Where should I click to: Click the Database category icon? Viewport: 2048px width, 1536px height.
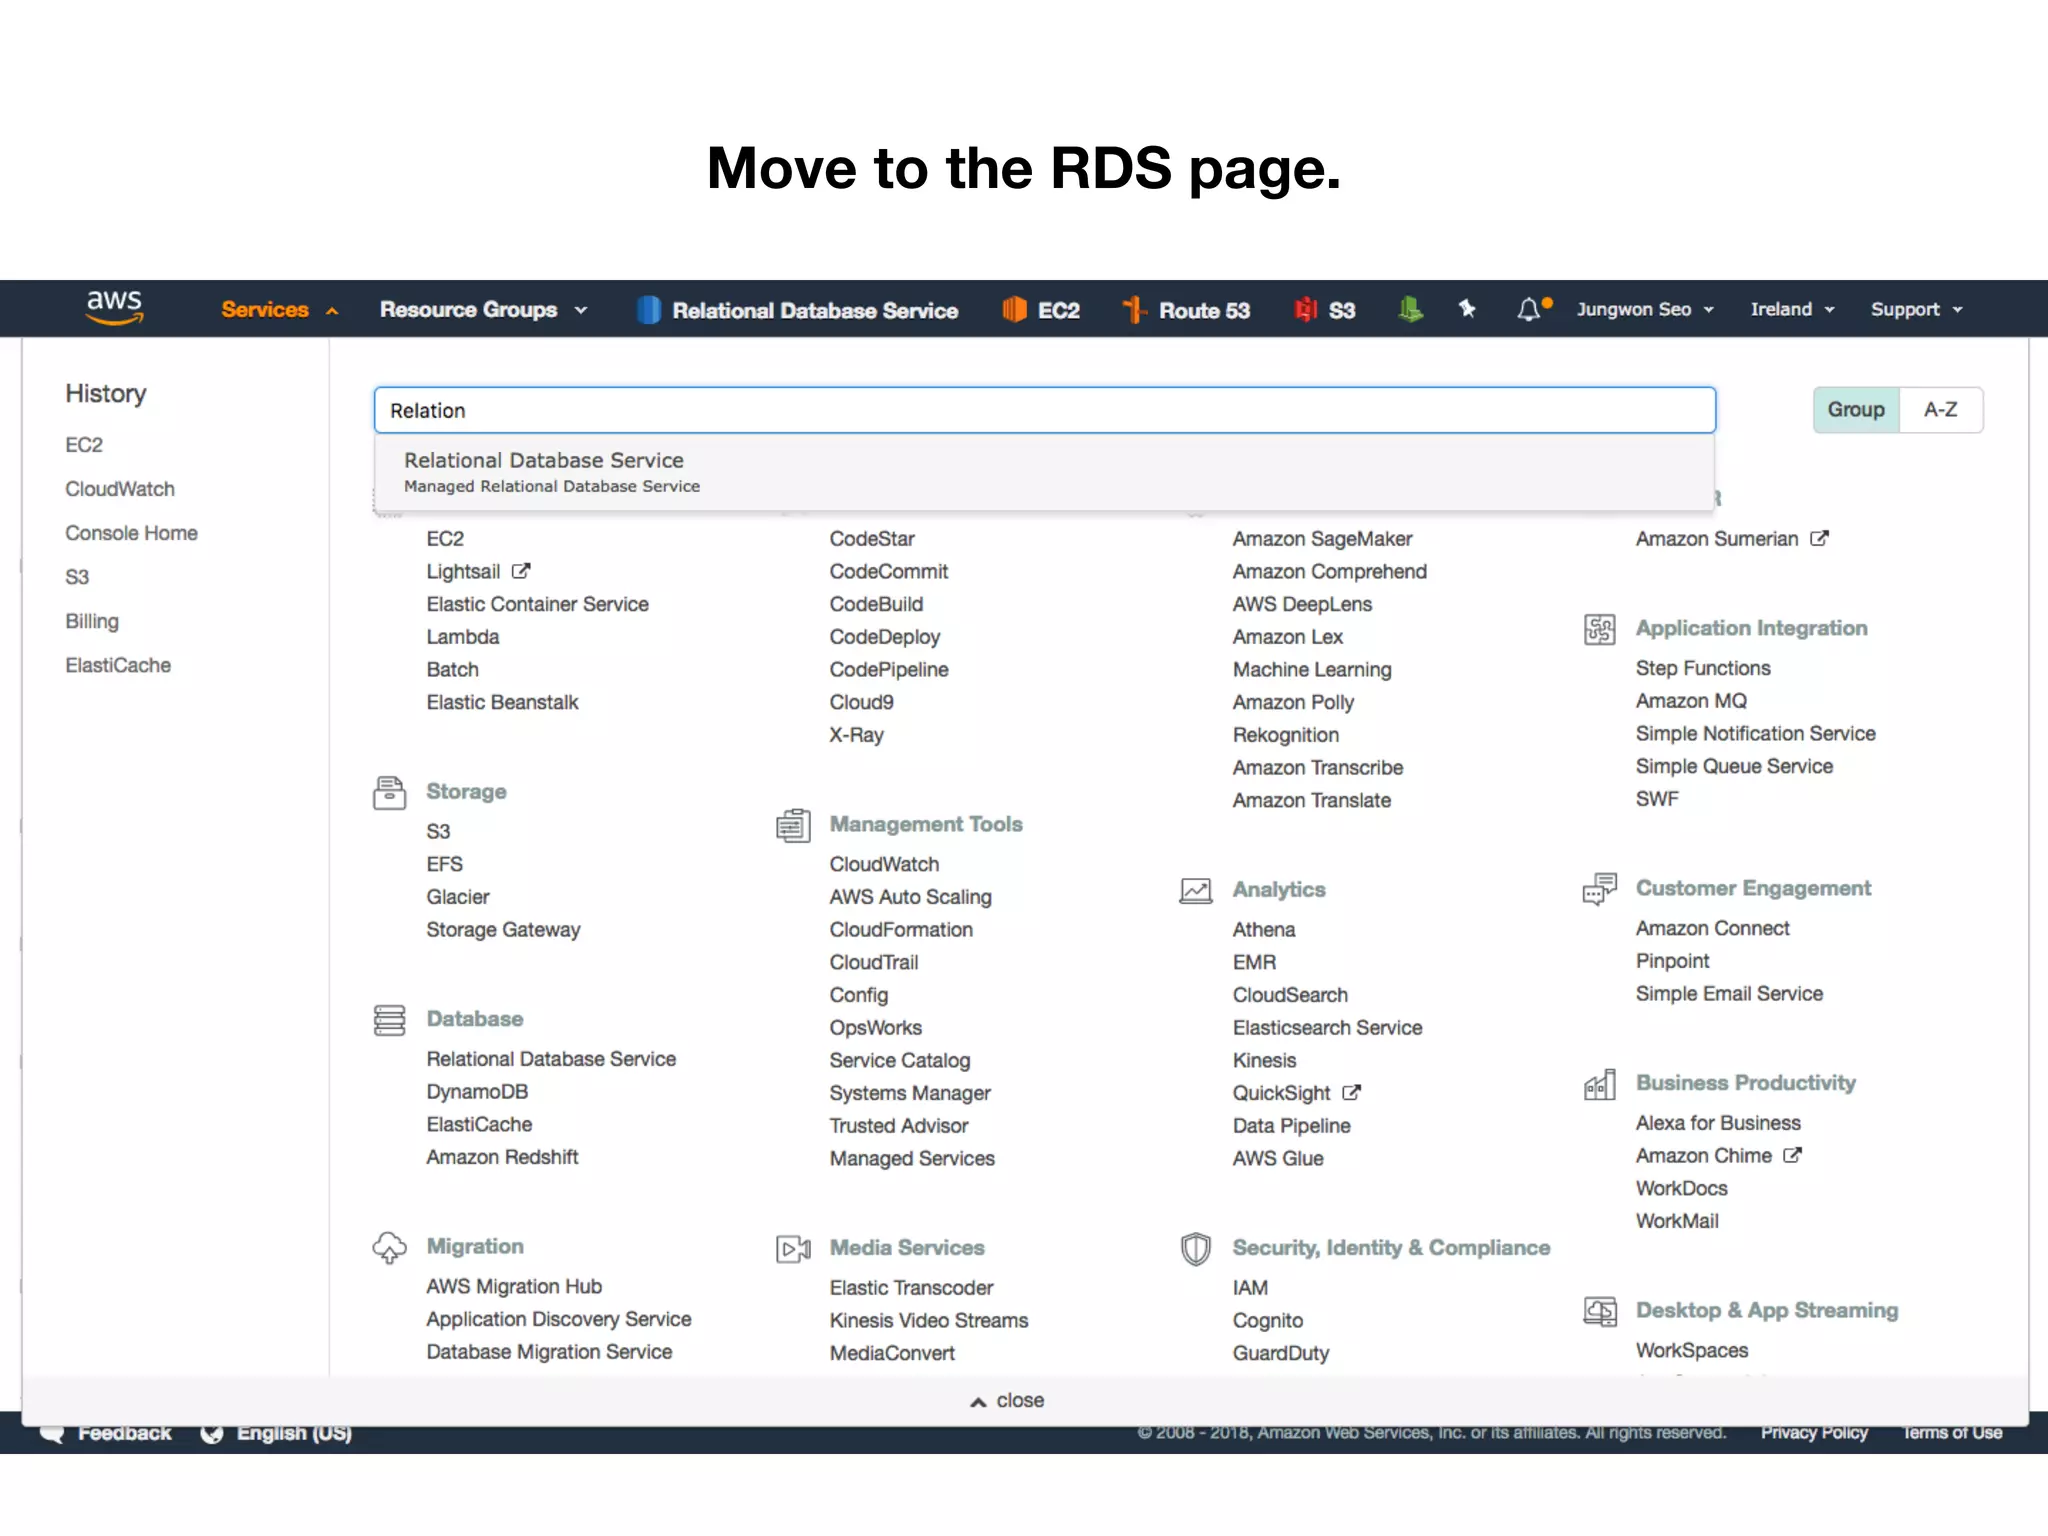point(389,1020)
